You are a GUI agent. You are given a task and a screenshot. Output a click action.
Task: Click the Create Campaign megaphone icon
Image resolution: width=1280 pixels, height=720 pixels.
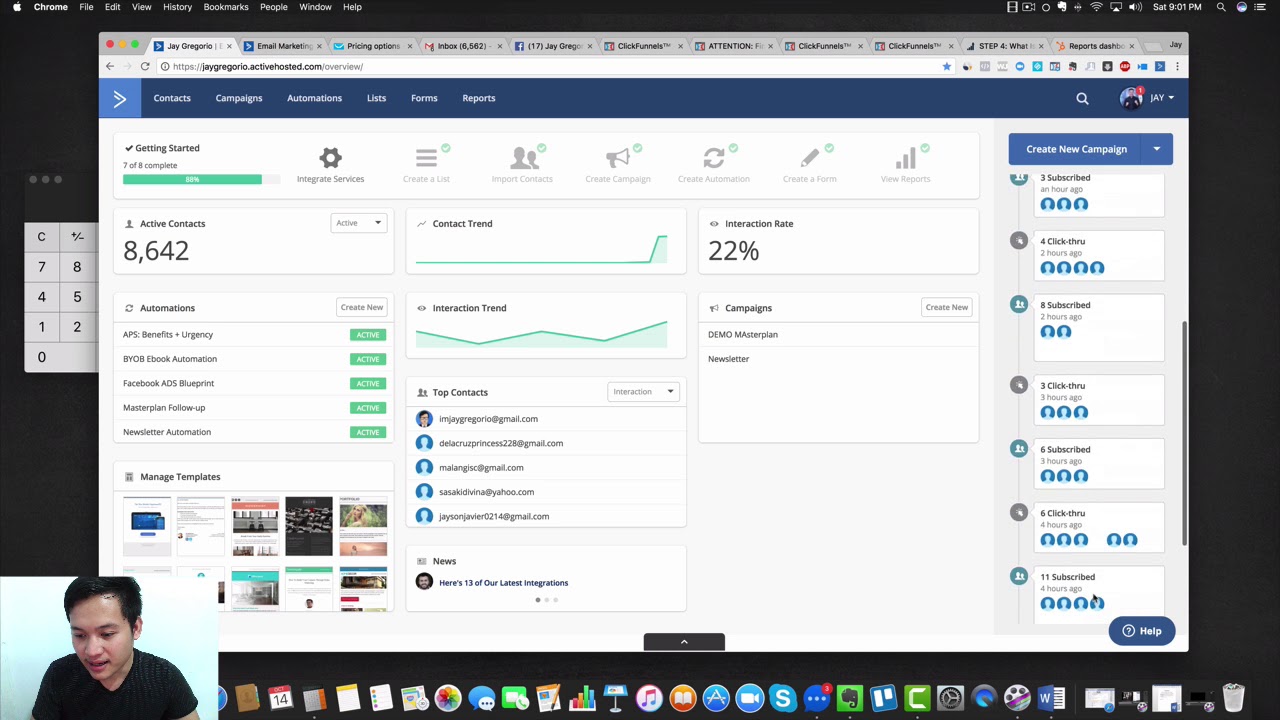[x=618, y=158]
